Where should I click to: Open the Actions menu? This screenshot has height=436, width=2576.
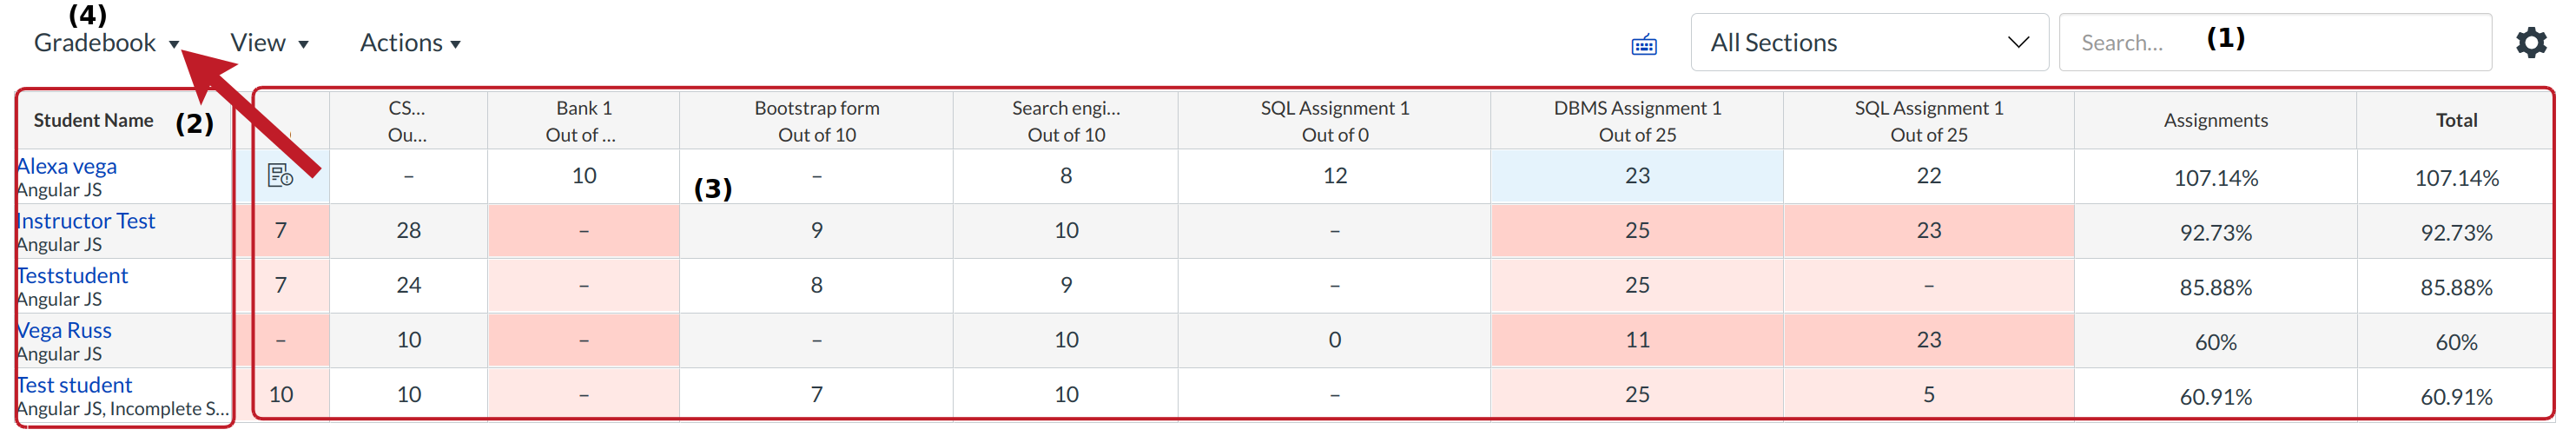click(410, 43)
